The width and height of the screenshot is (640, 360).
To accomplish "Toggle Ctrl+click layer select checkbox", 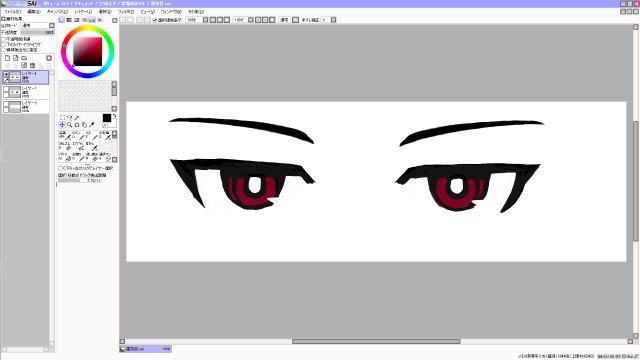I will coord(61,168).
